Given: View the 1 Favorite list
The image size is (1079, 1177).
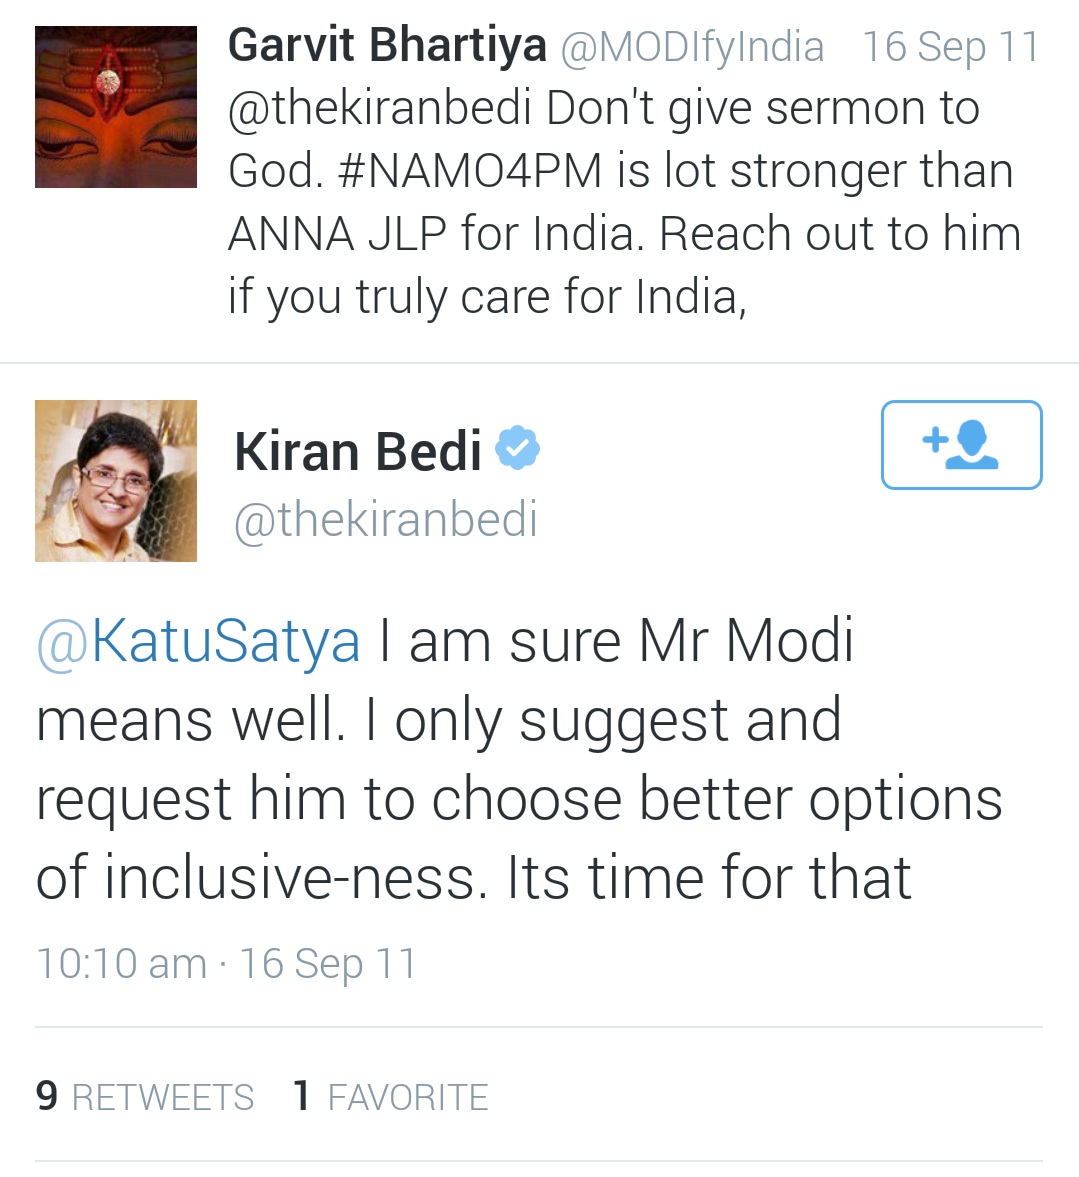Looking at the screenshot, I should [391, 1097].
